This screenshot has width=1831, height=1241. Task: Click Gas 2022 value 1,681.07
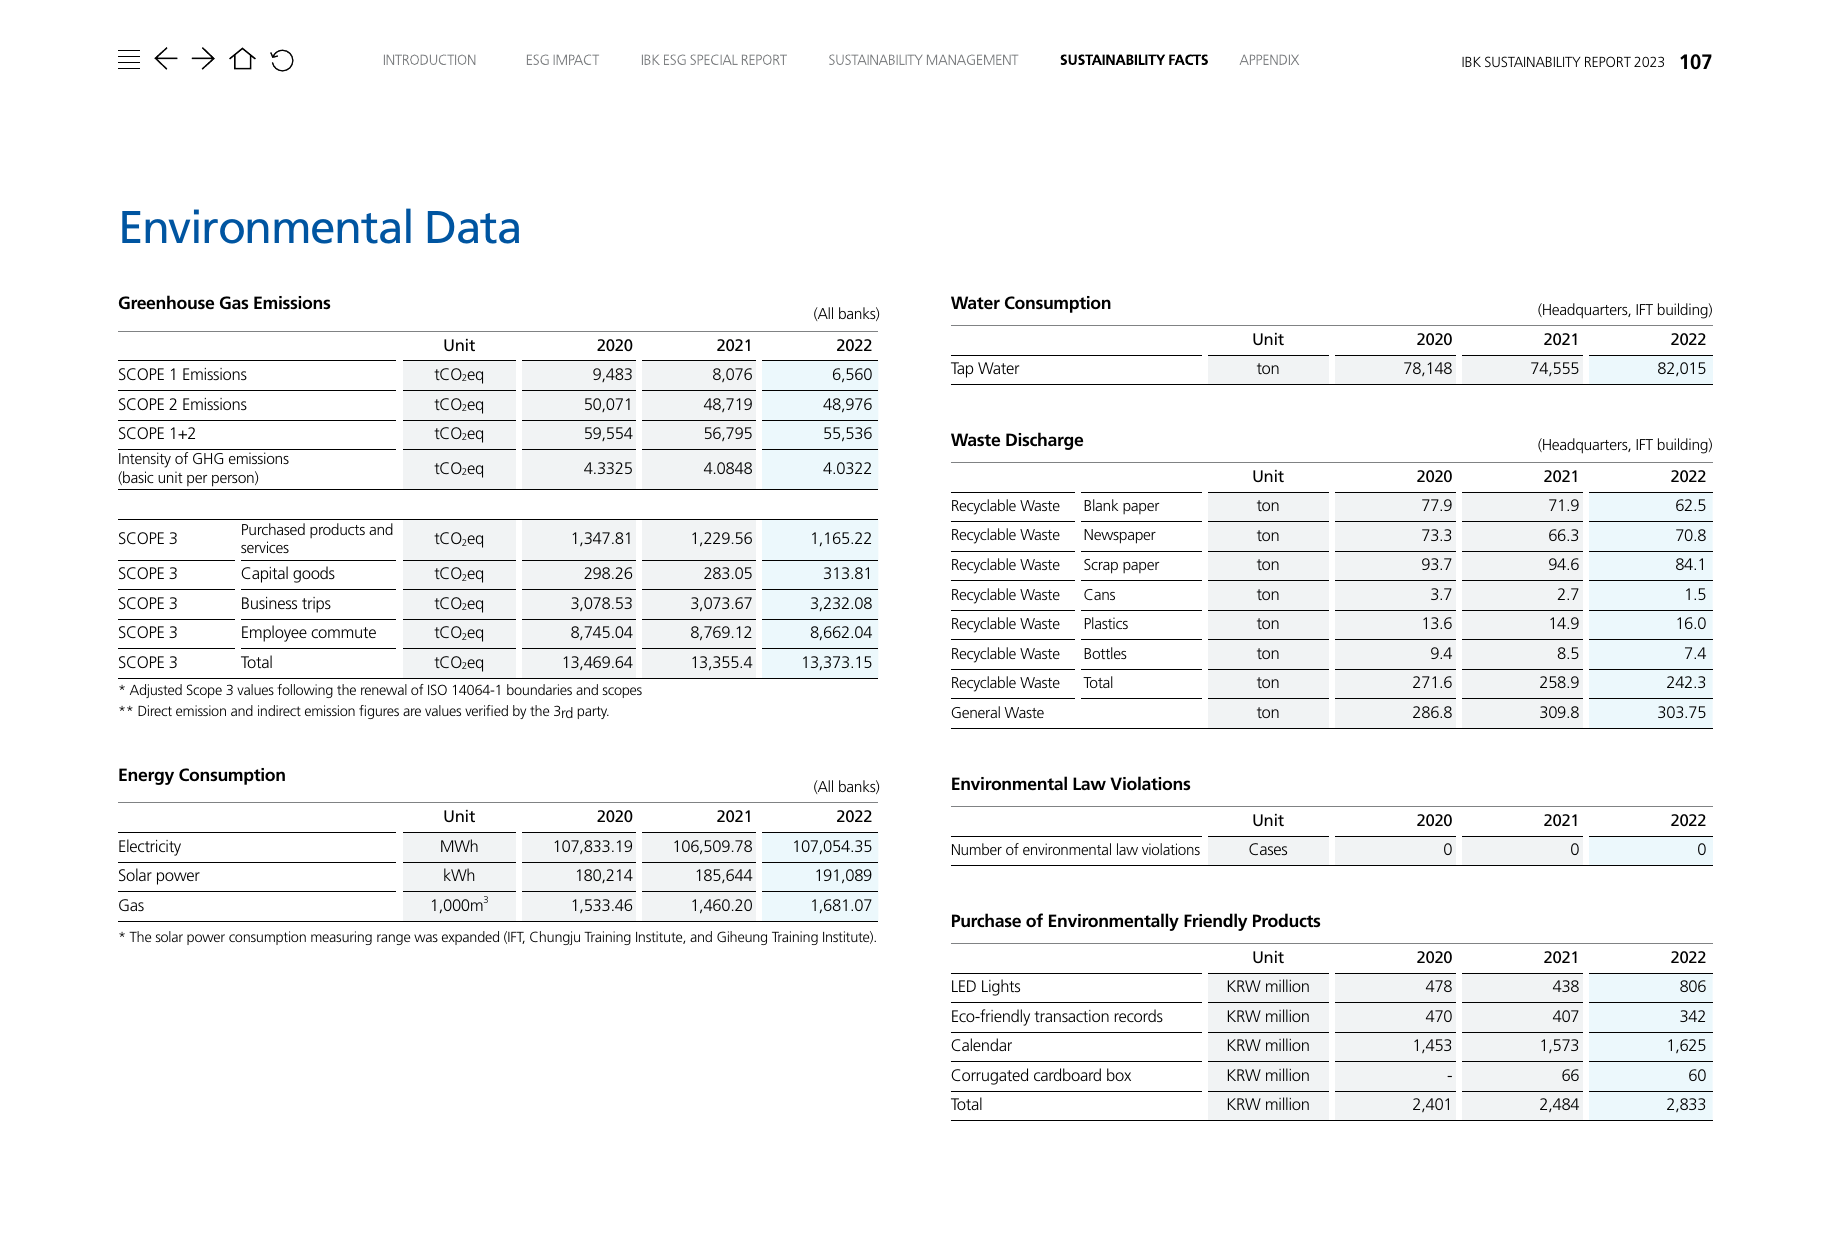click(x=841, y=906)
